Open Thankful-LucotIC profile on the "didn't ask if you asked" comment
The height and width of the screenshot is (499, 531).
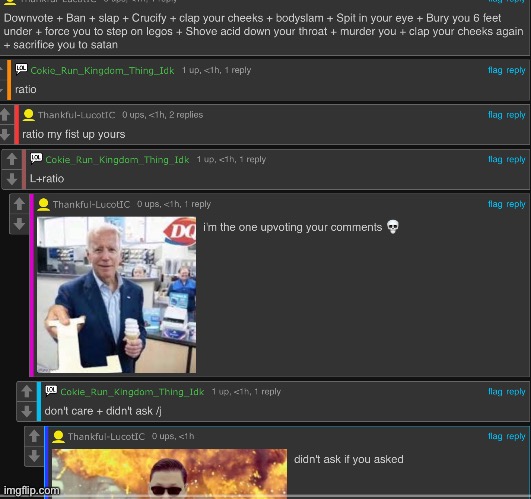pyautogui.click(x=106, y=436)
